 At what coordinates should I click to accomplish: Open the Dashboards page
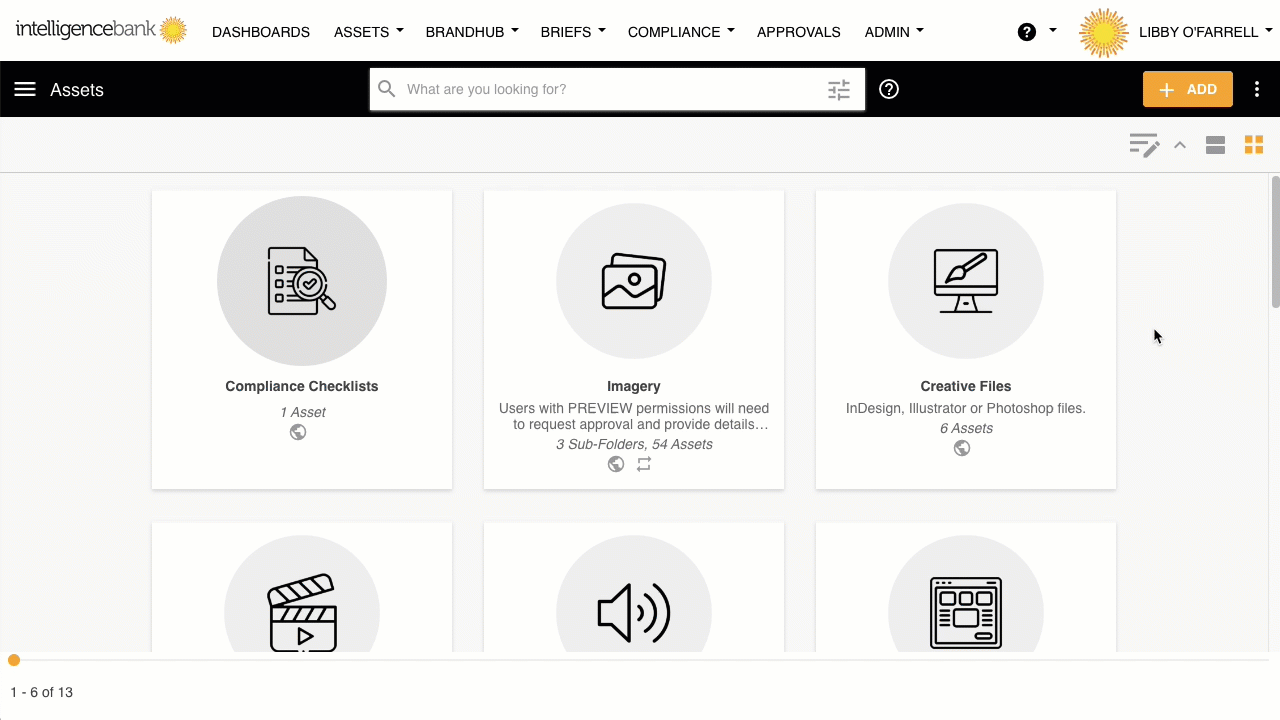click(261, 32)
